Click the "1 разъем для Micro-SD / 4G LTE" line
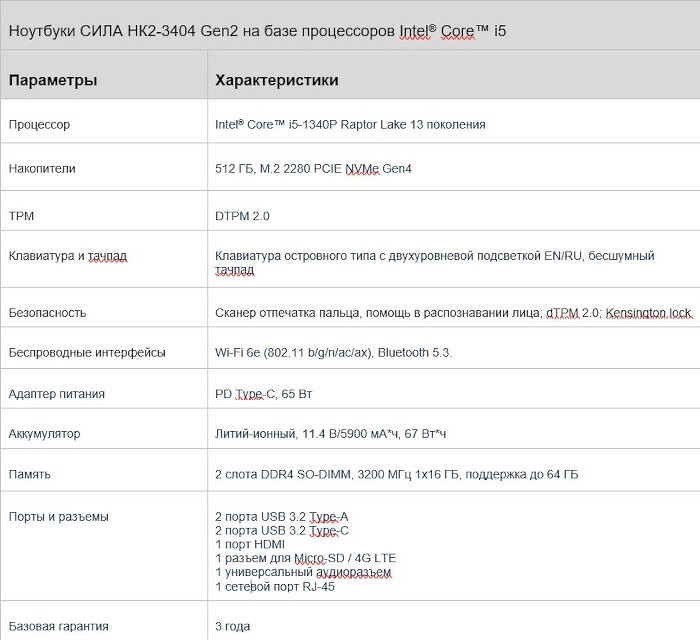Viewport: 700px width, 640px height. [x=305, y=558]
